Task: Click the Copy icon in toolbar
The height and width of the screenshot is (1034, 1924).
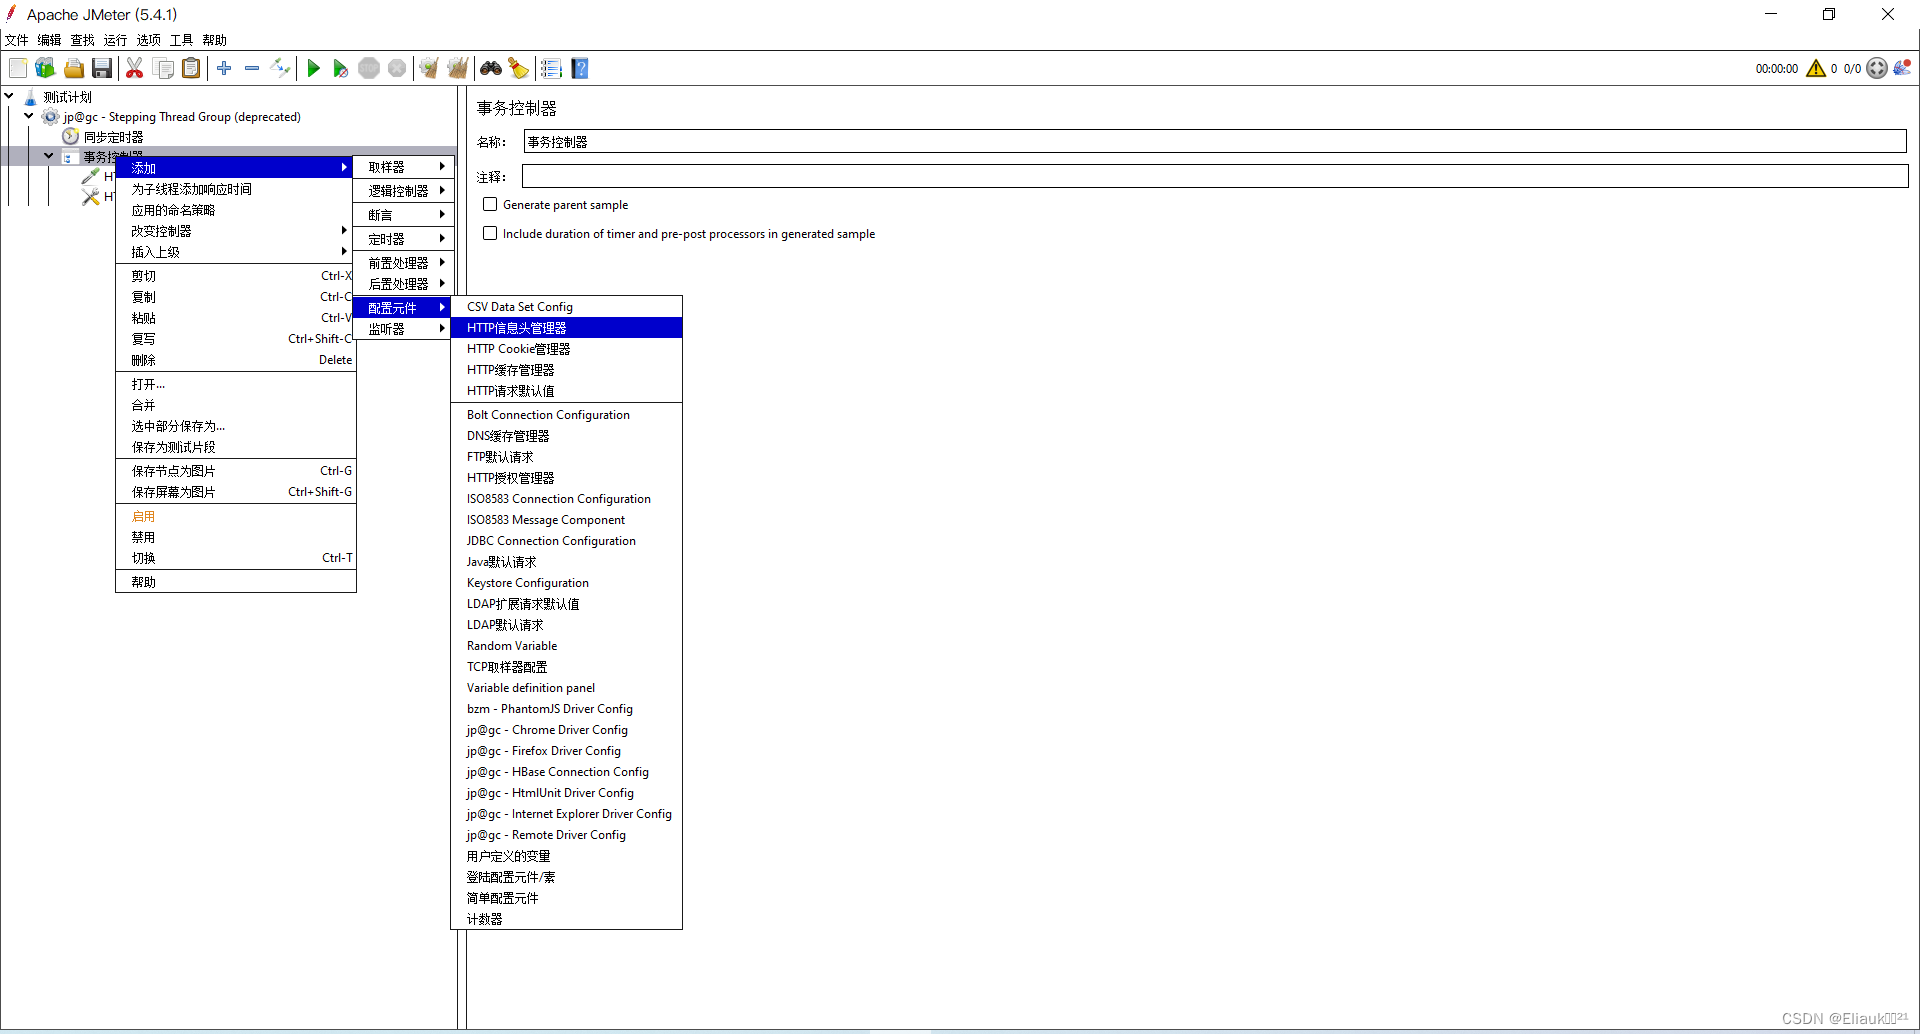Action: point(164,68)
